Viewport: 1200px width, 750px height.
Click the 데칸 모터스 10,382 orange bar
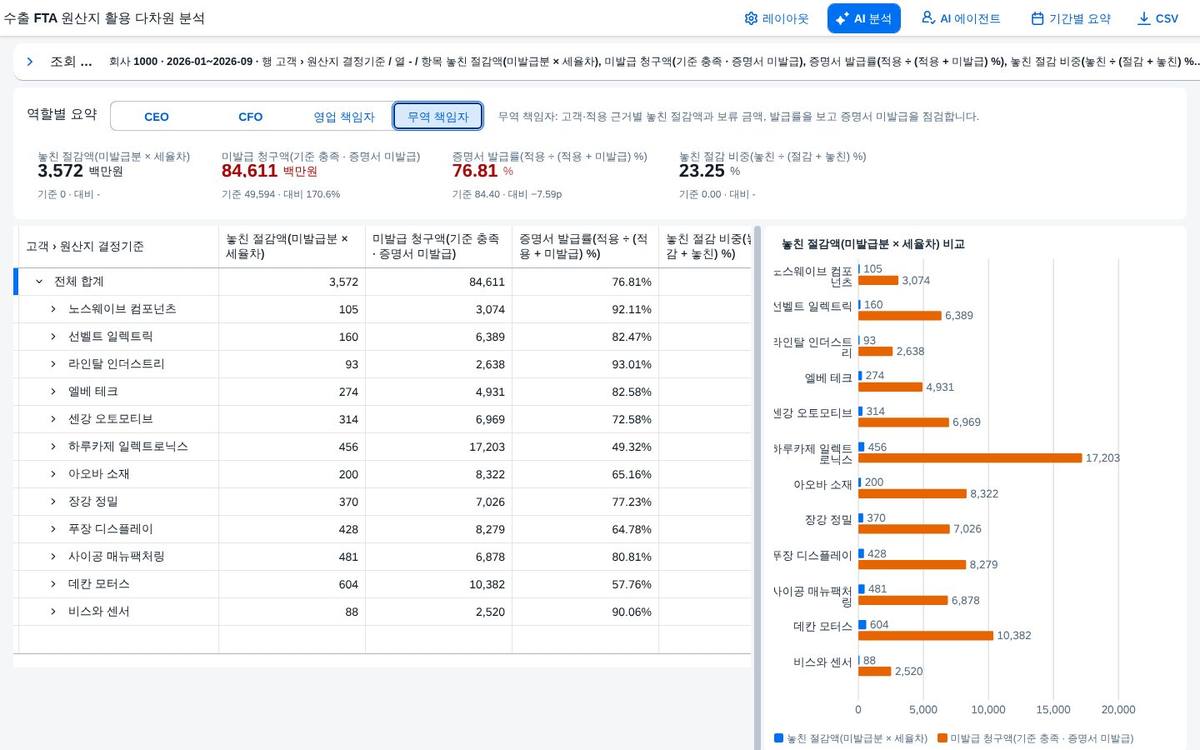(x=925, y=636)
